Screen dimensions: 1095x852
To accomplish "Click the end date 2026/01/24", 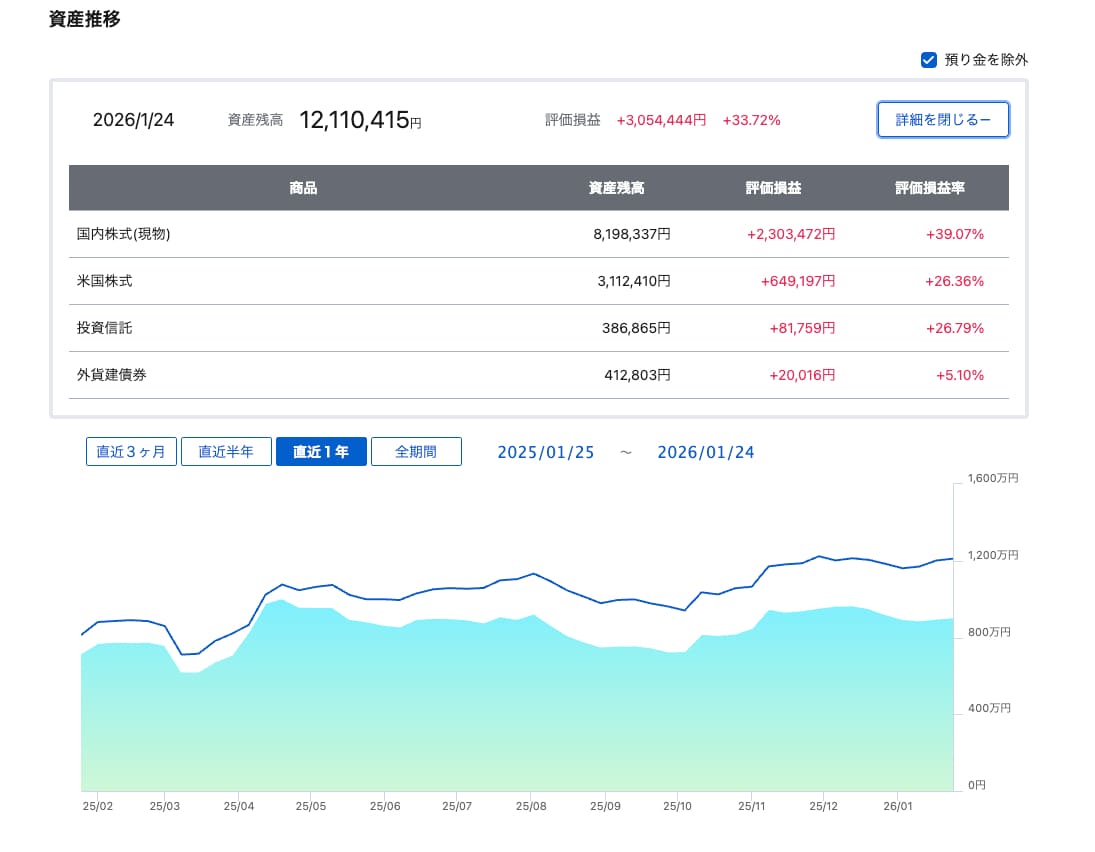I will pyautogui.click(x=706, y=453).
